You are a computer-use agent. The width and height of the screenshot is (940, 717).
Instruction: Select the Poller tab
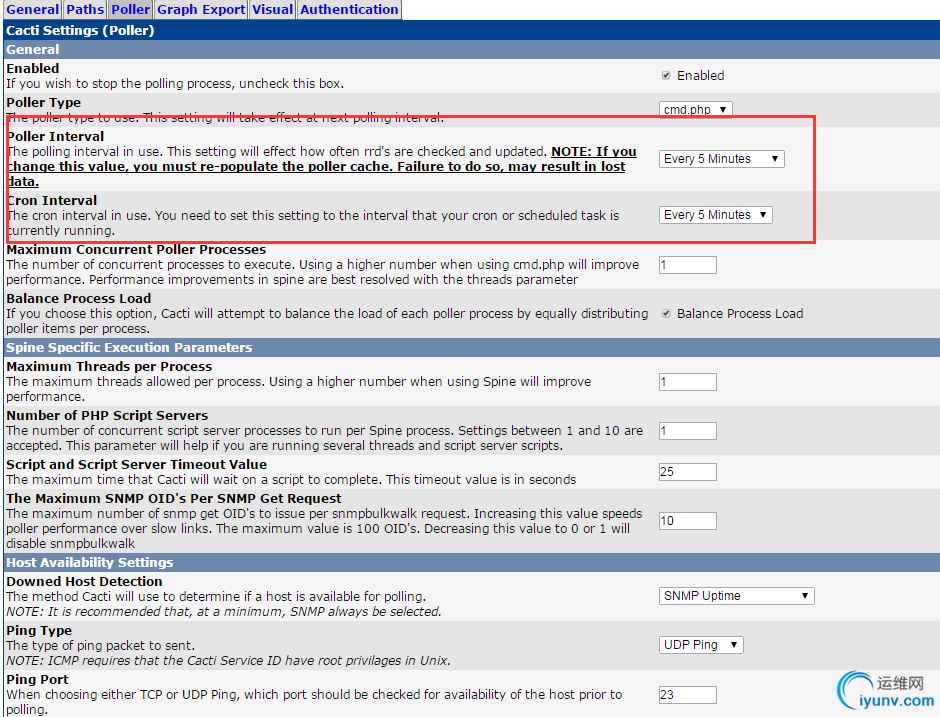131,10
